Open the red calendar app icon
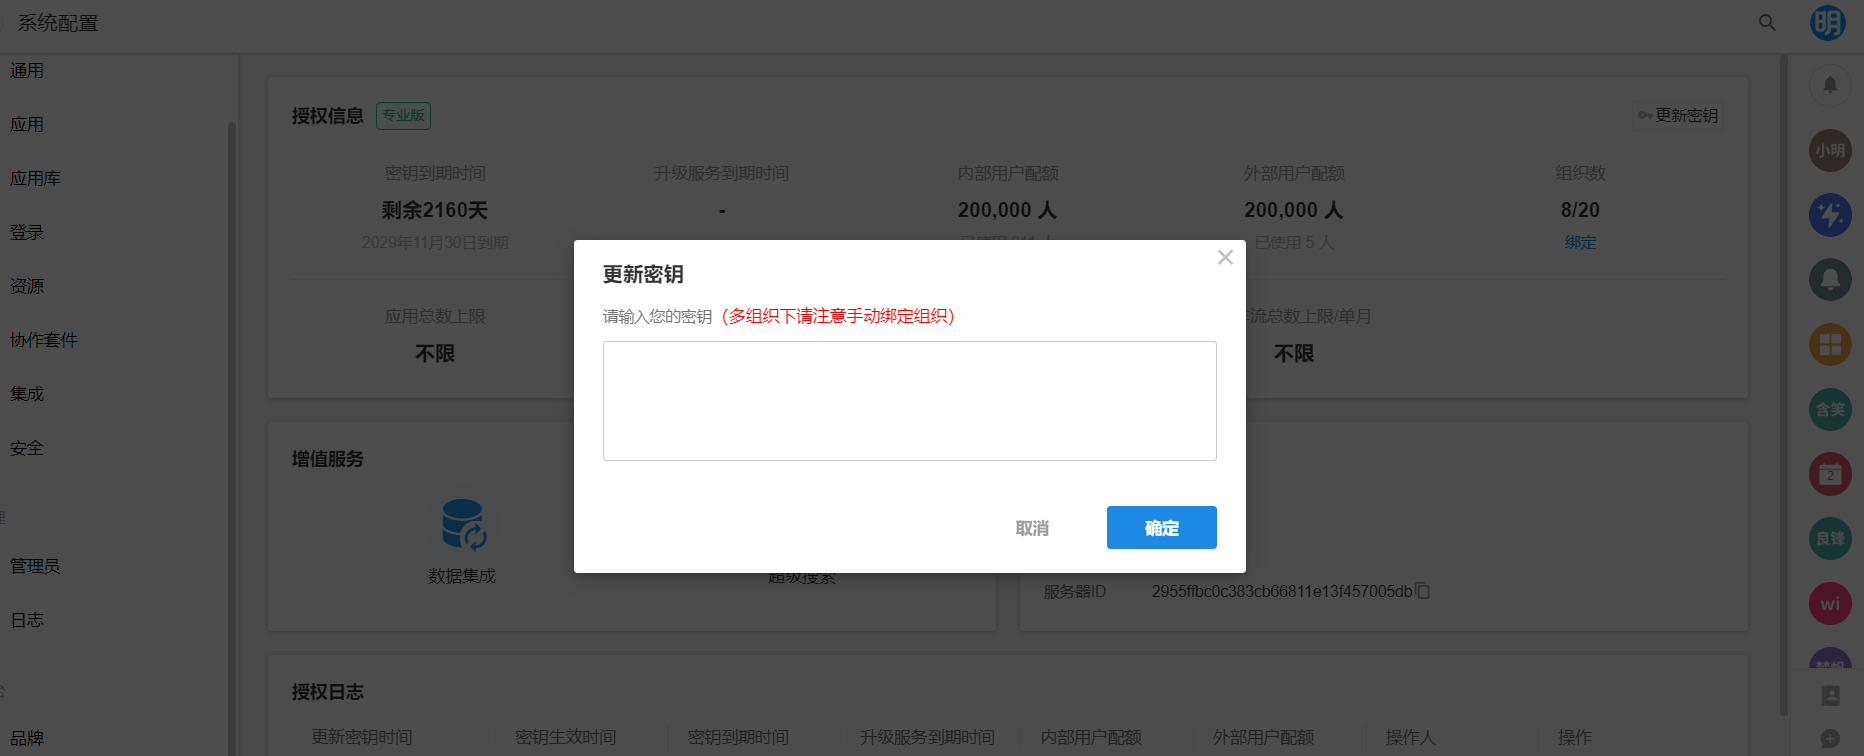This screenshot has width=1864, height=756. pos(1830,474)
